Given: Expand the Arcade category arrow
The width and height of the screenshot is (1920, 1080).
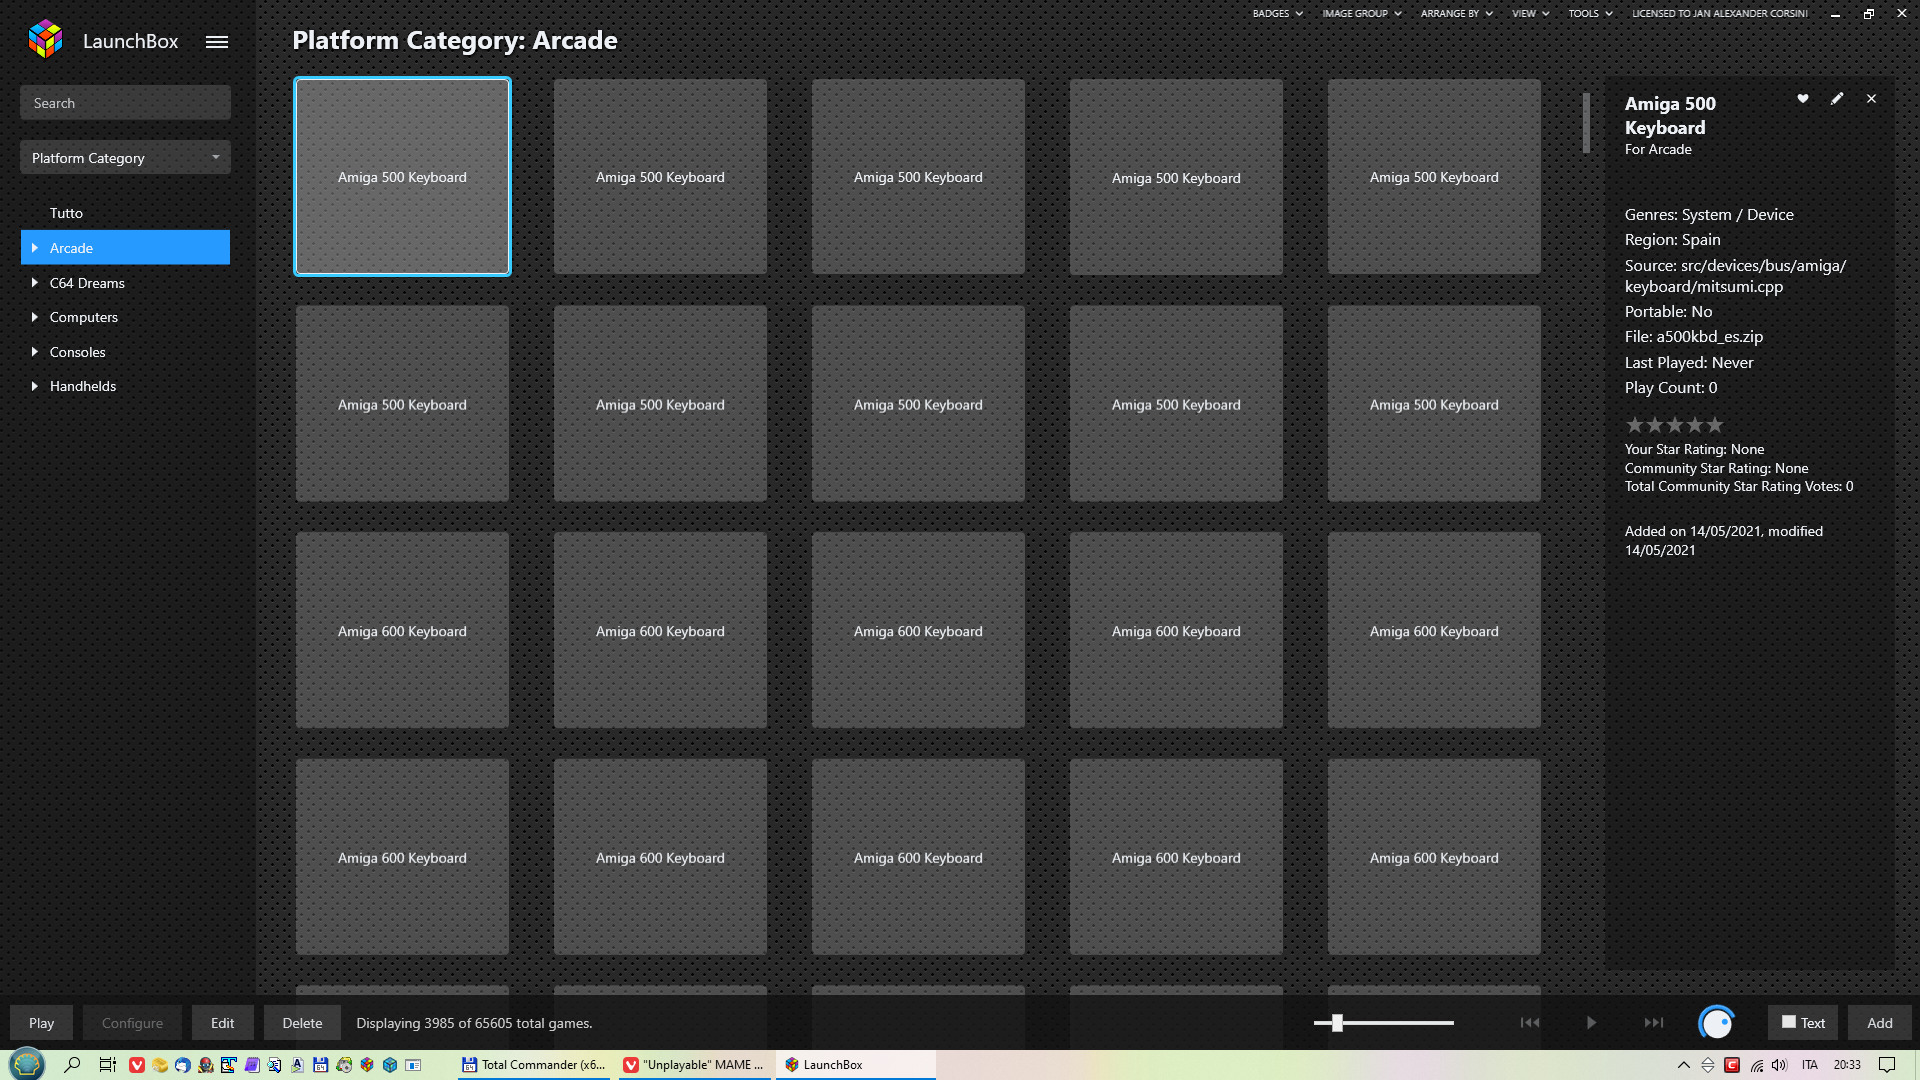Looking at the screenshot, I should (35, 248).
